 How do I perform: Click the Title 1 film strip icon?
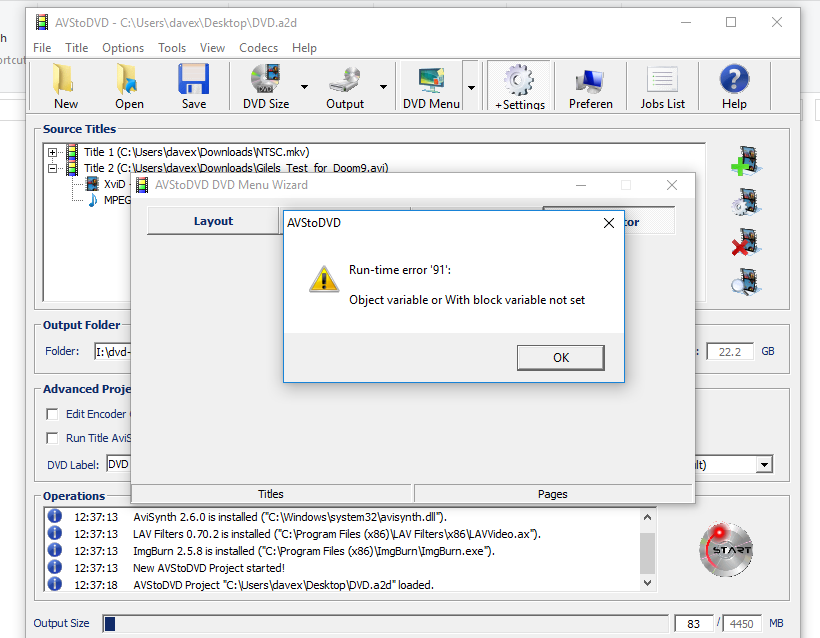coord(72,152)
